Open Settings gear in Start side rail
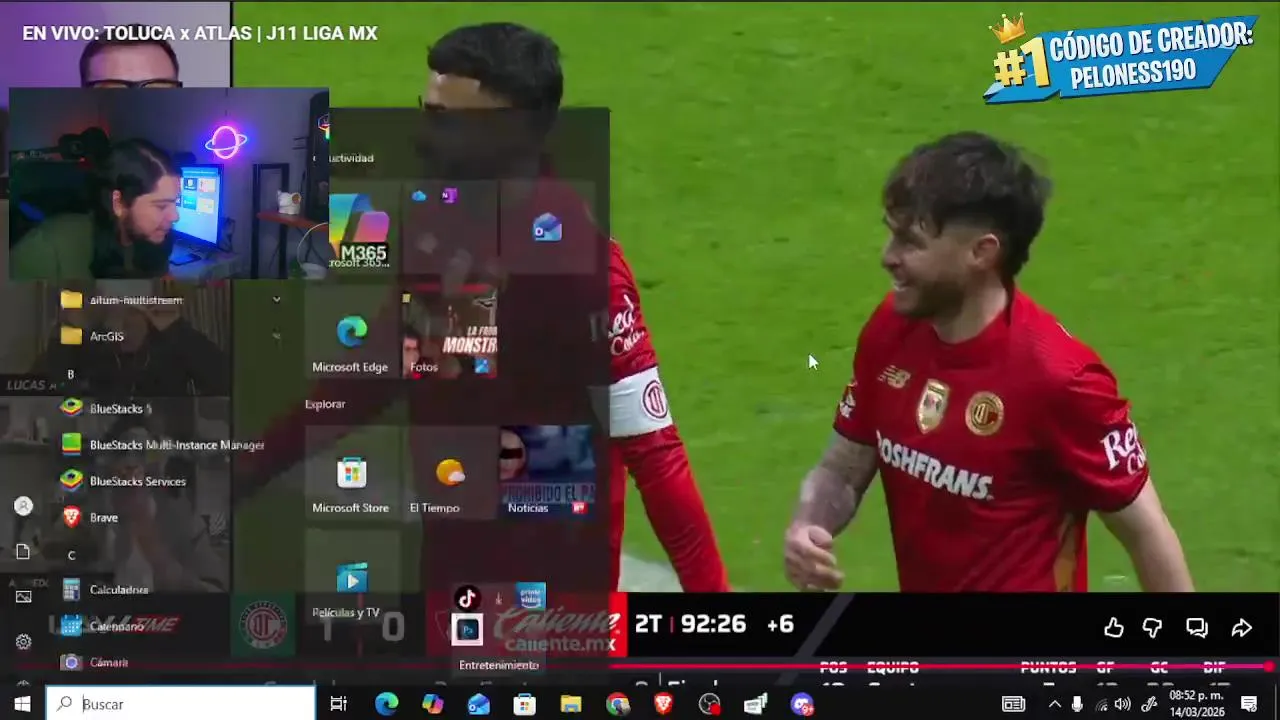 pos(23,642)
